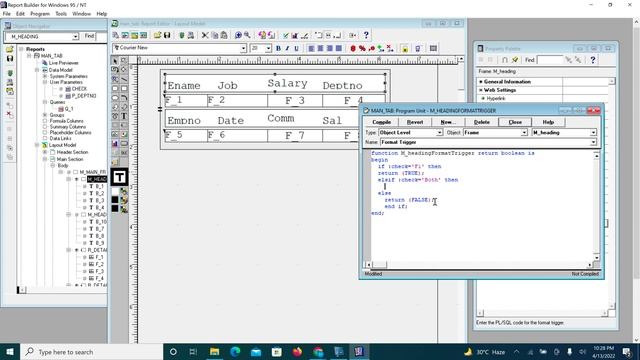Click the Zoom Out magnifier icon

(247, 36)
